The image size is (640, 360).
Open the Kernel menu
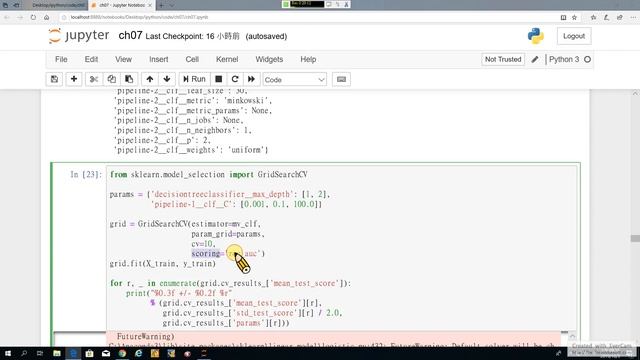(x=227, y=60)
